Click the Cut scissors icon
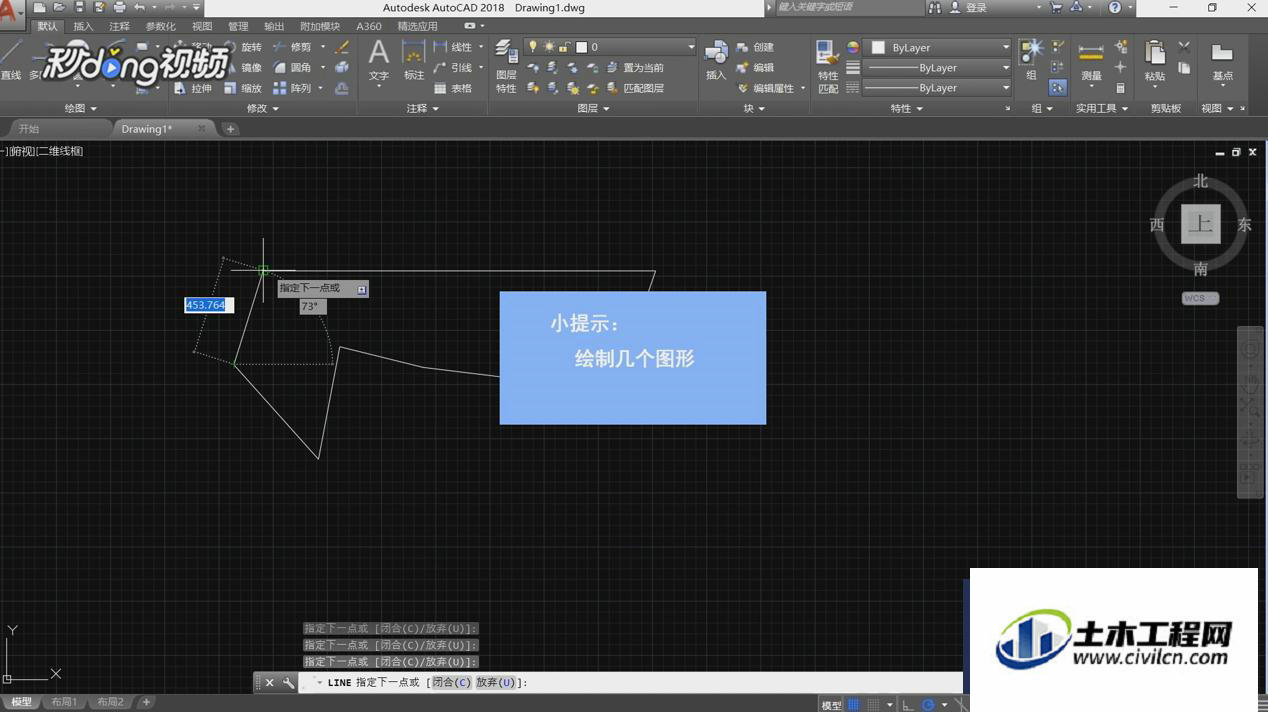 click(x=1184, y=47)
